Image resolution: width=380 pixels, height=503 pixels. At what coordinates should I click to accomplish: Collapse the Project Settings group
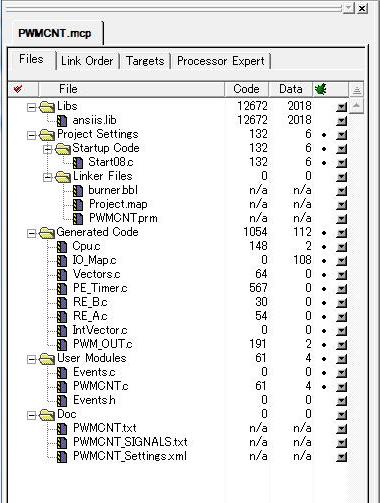31,135
